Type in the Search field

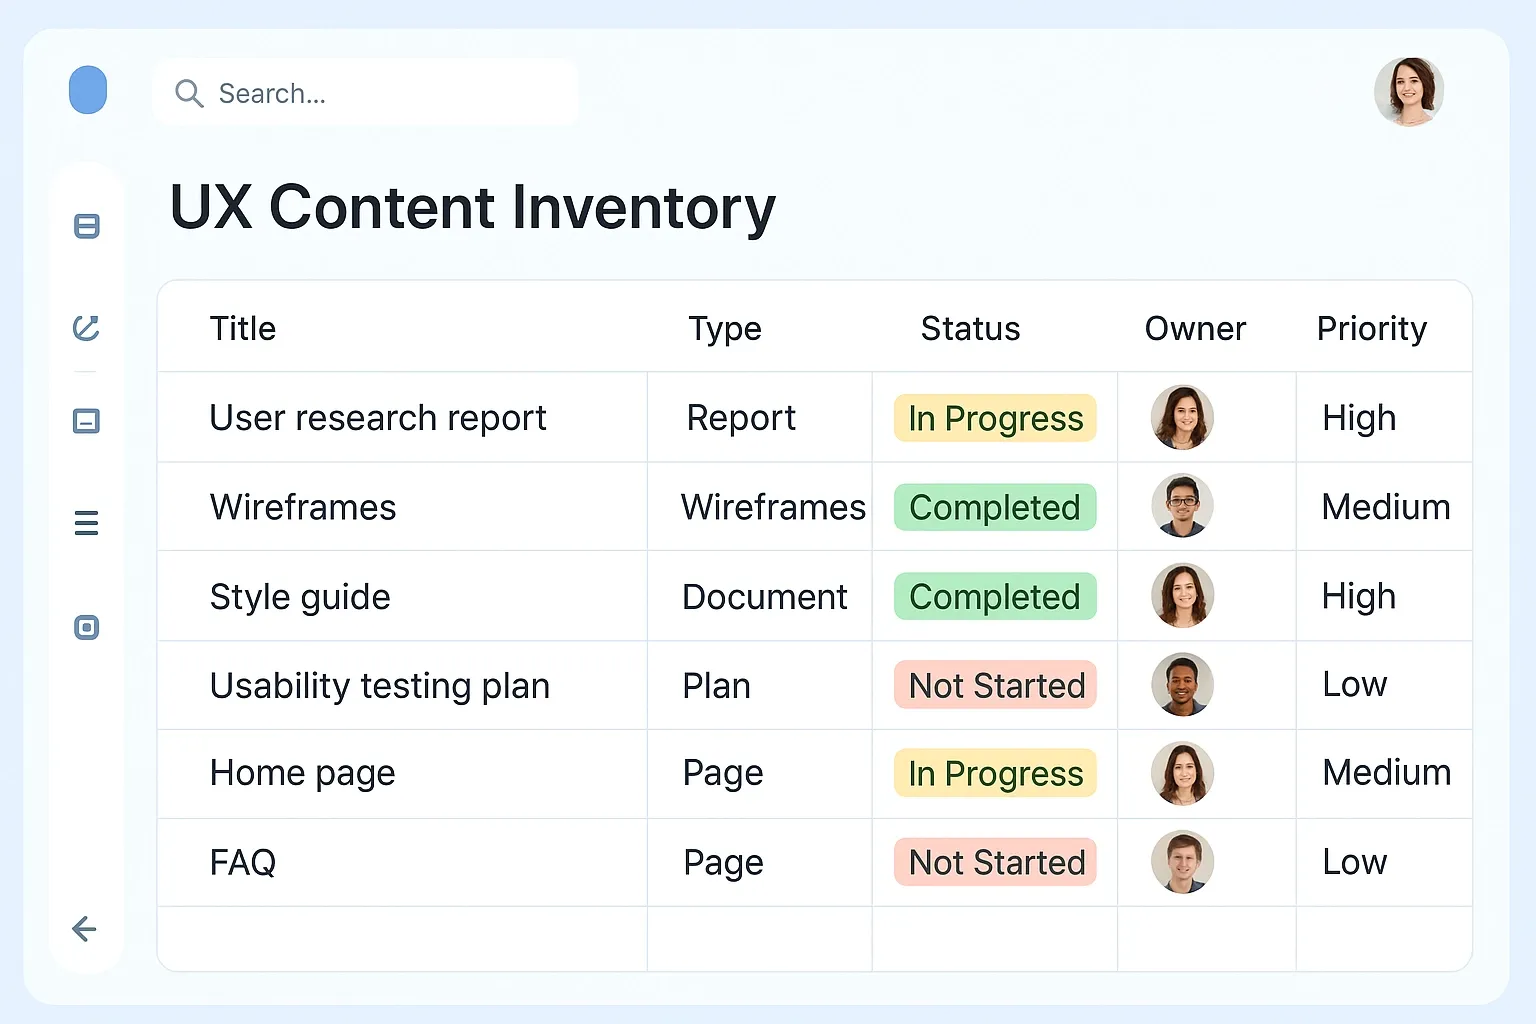(380, 93)
